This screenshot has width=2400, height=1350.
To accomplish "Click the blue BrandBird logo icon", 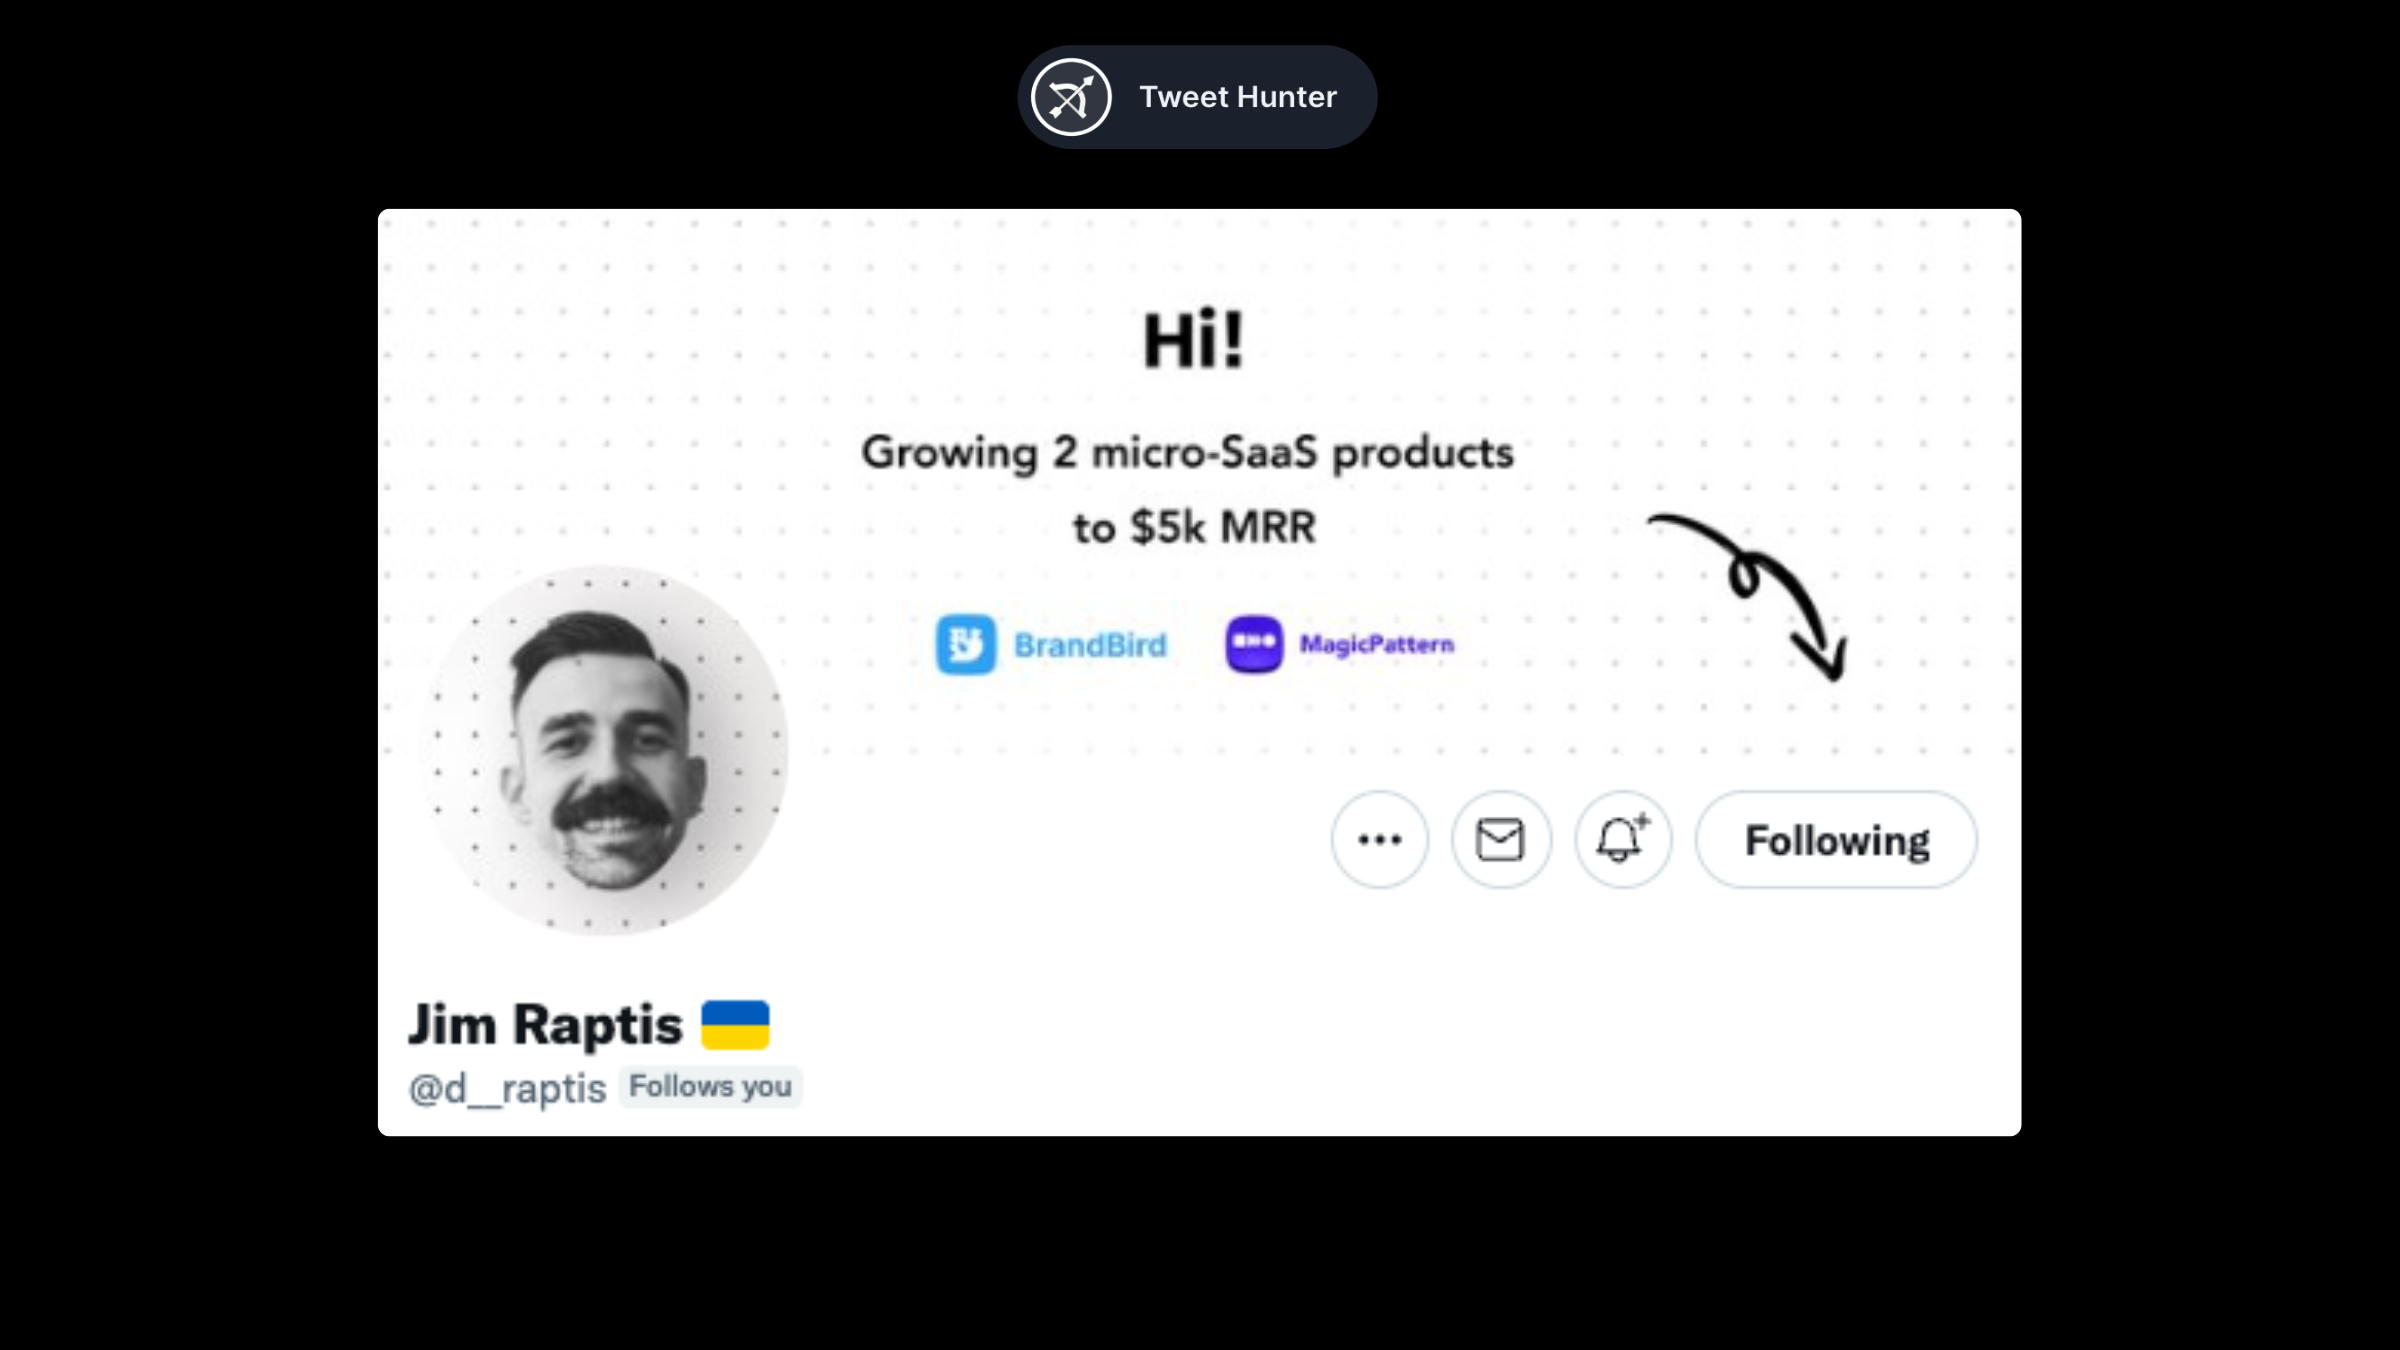I will pyautogui.click(x=966, y=645).
